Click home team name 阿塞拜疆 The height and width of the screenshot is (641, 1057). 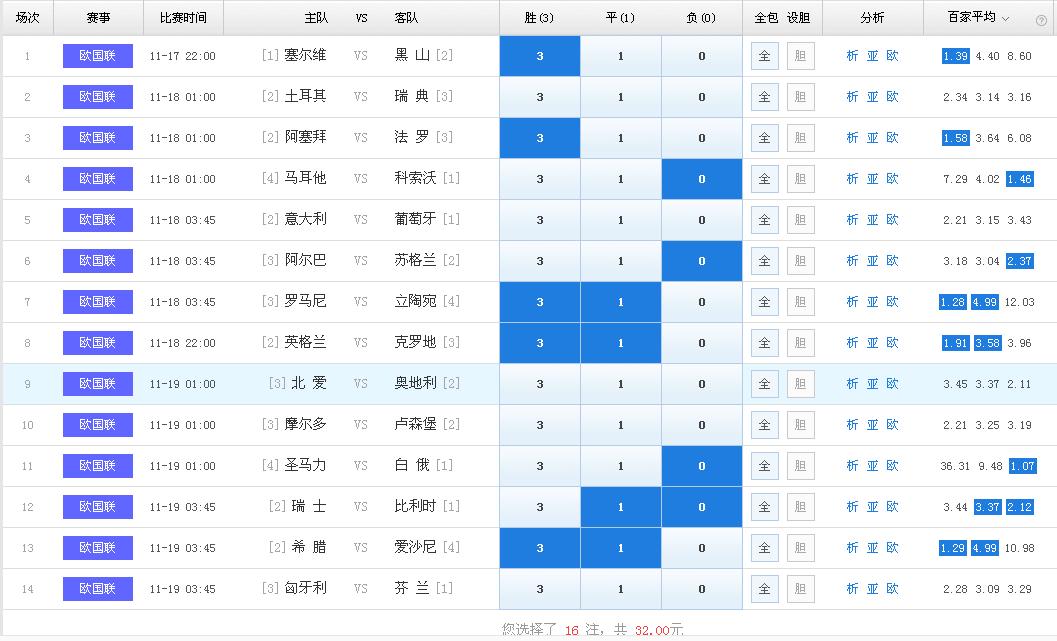coord(305,138)
